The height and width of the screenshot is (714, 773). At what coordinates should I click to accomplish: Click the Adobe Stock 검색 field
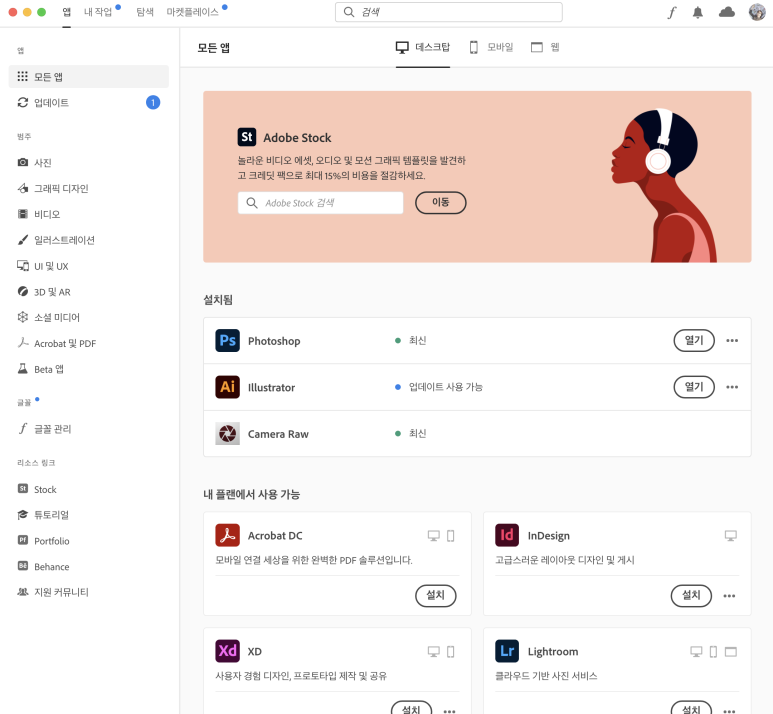click(x=320, y=203)
